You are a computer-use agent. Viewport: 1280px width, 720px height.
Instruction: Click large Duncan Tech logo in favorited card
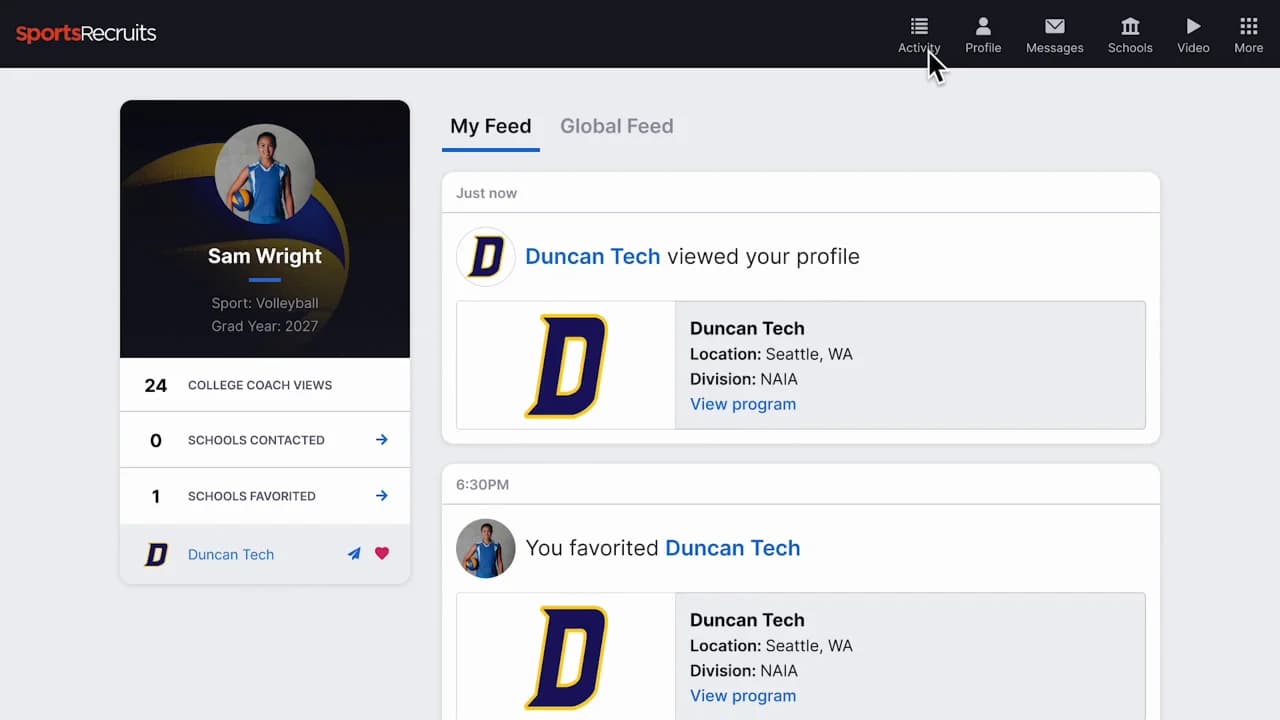(566, 657)
